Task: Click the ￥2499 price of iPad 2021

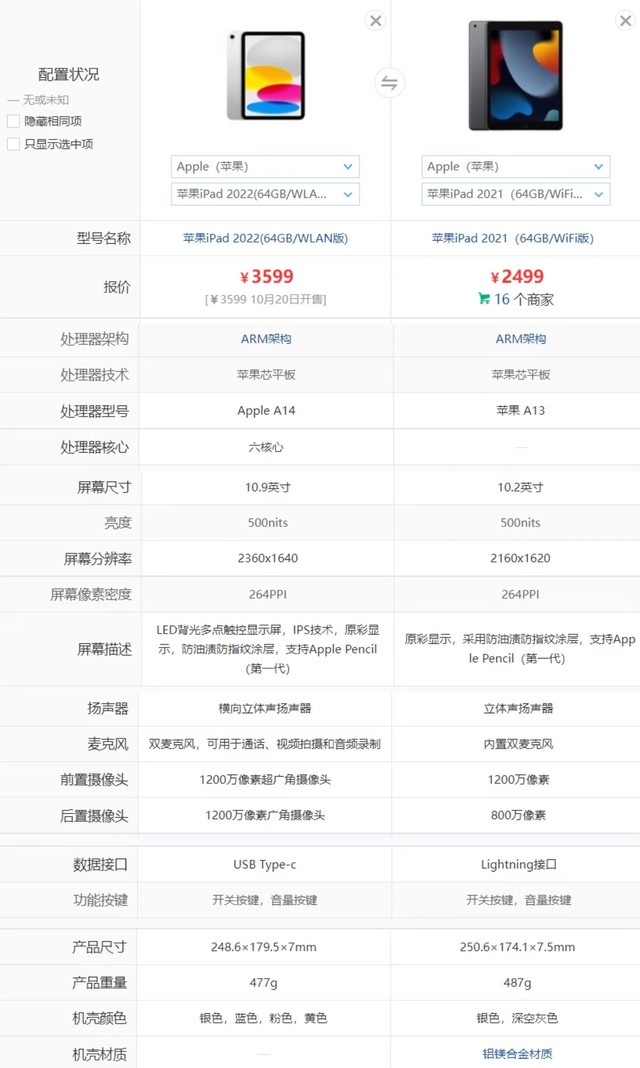Action: coord(517,277)
